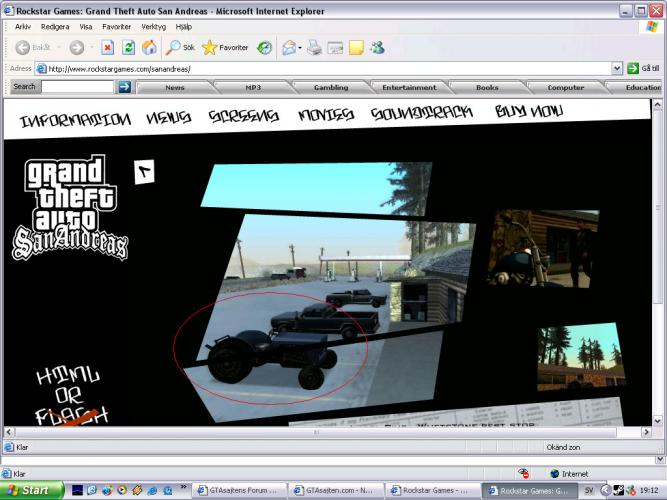Viewport: 667px width, 500px height.
Task: Switch to GTAsajtens Forum taskbar window
Action: 242,491
